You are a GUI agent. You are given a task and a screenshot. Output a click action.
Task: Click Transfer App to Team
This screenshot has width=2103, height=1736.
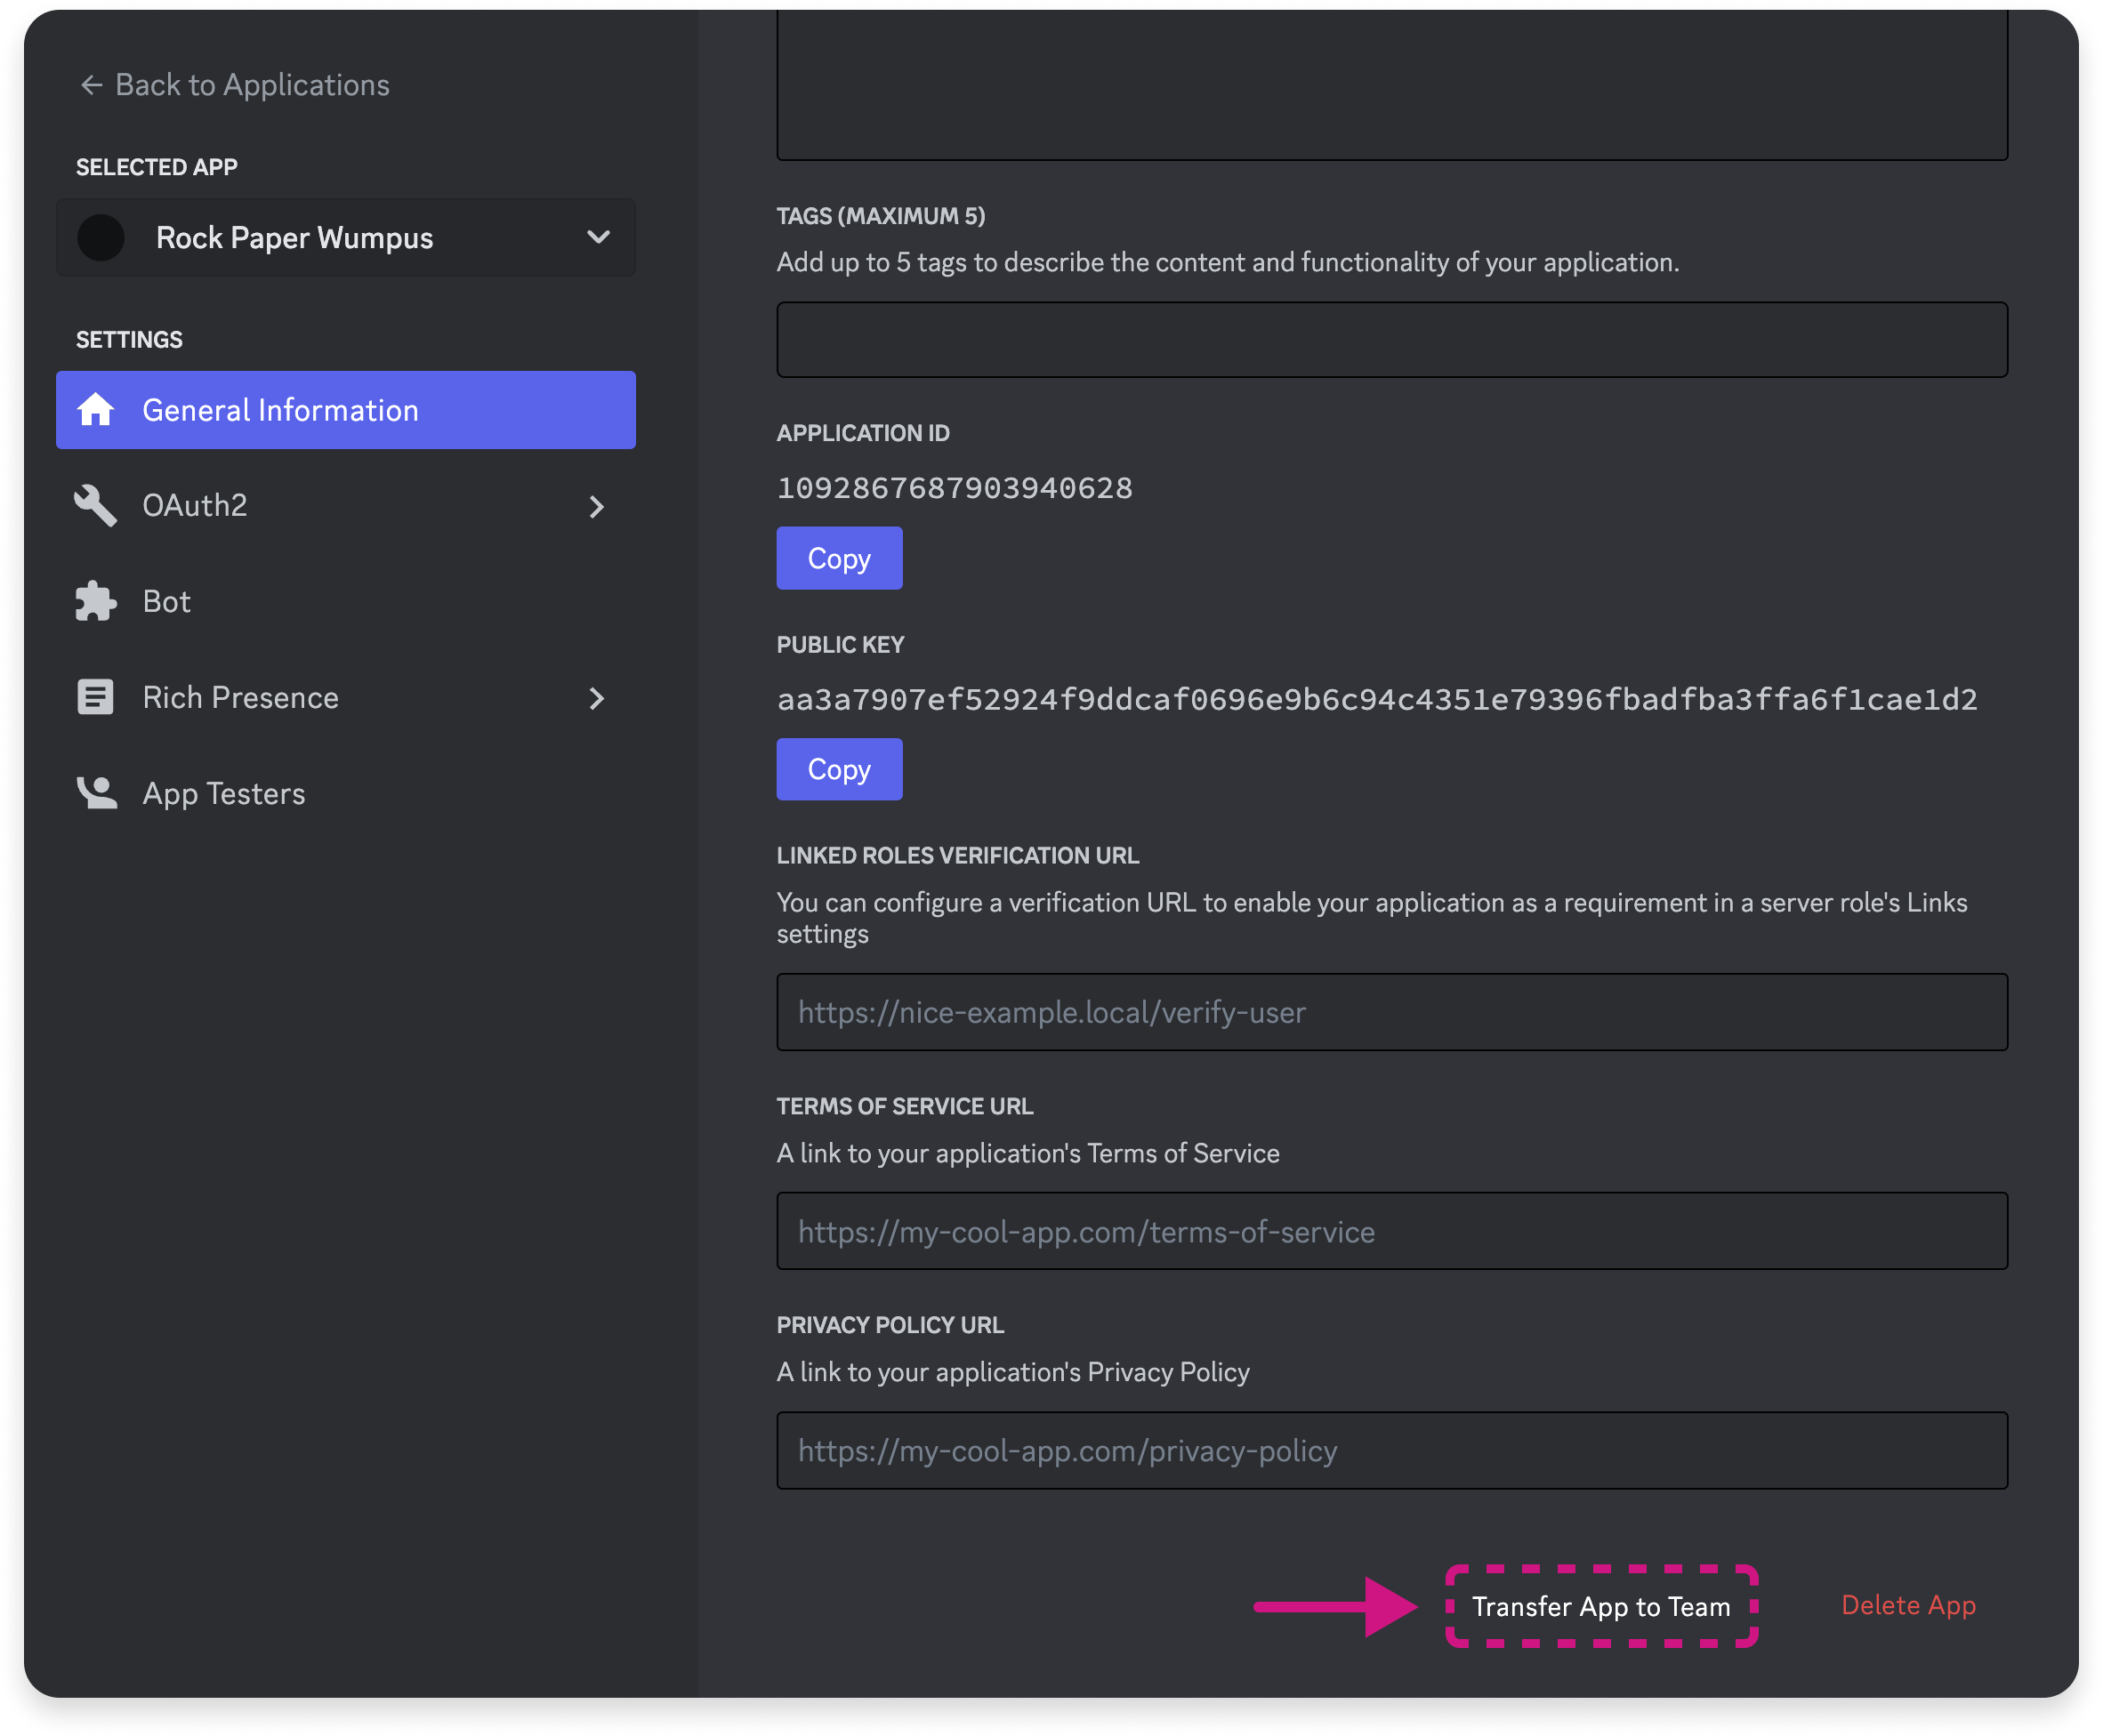[1601, 1606]
